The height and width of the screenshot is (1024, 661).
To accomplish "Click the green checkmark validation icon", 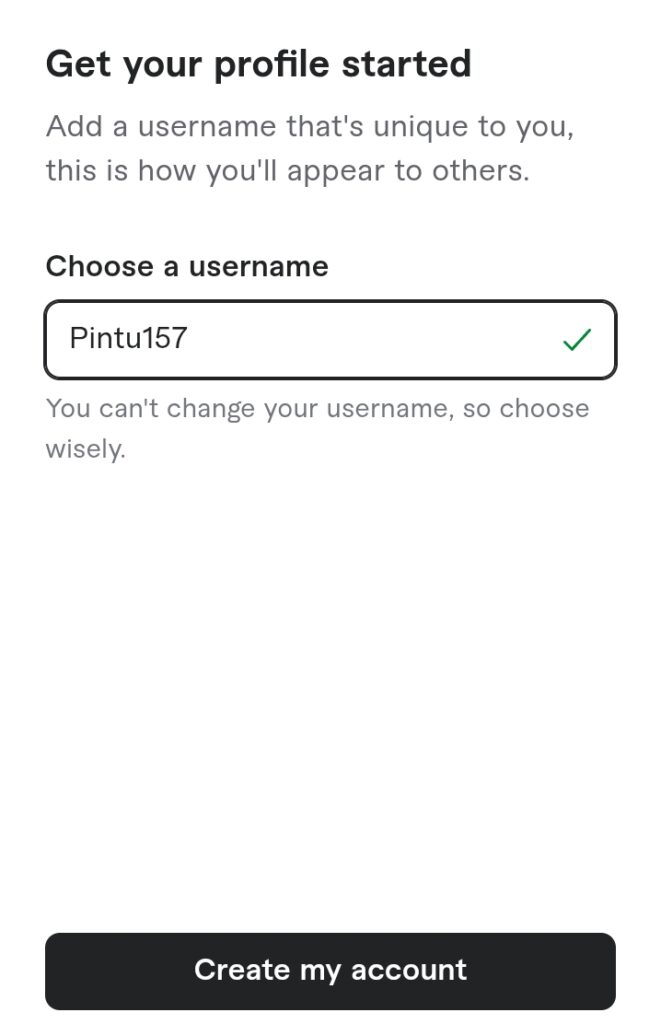I will (577, 340).
